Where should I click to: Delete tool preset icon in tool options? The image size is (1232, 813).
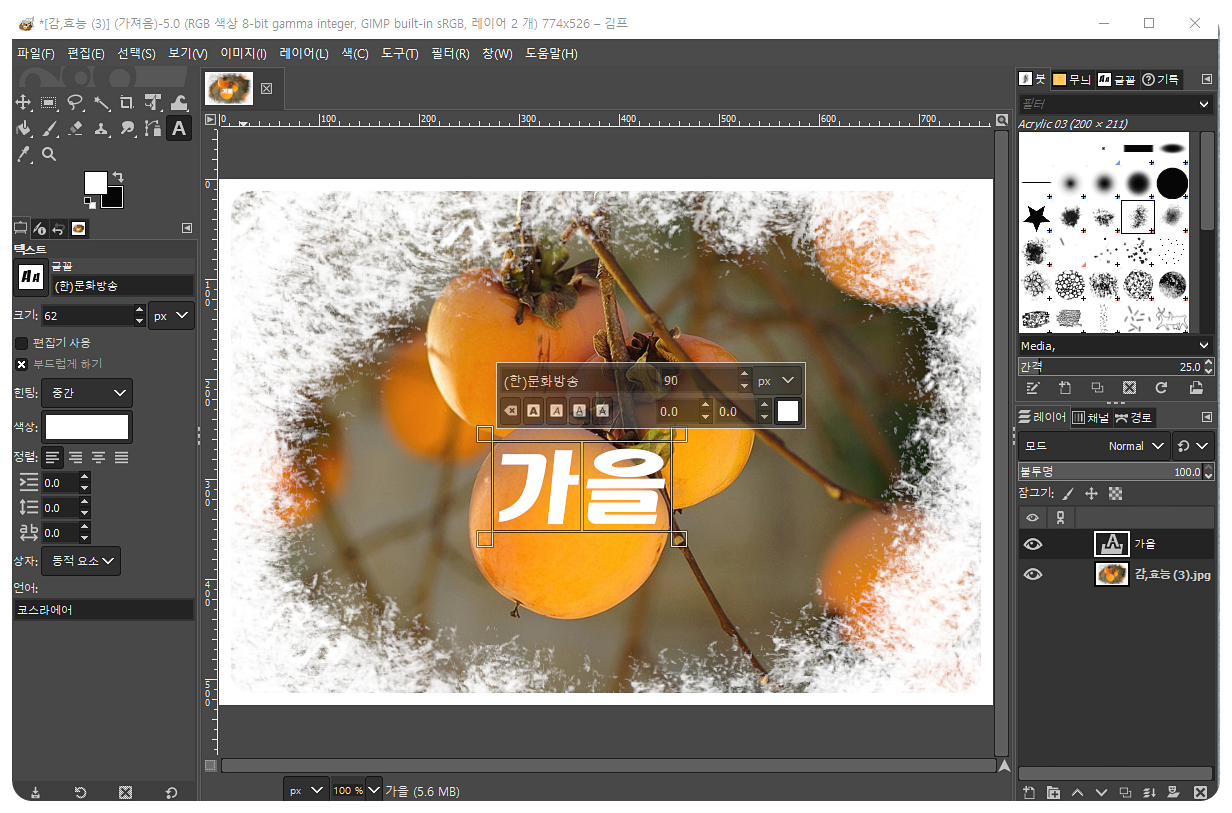point(125,792)
